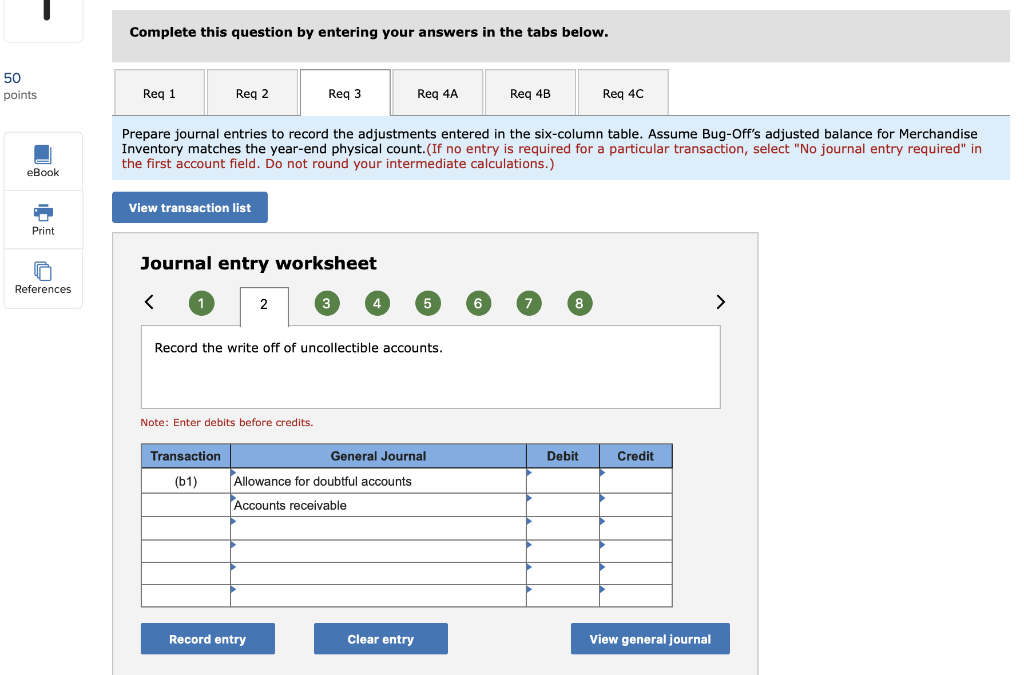Open Allowance for doubtful accounts account dropdown
The width and height of the screenshot is (1024, 675).
pos(378,481)
